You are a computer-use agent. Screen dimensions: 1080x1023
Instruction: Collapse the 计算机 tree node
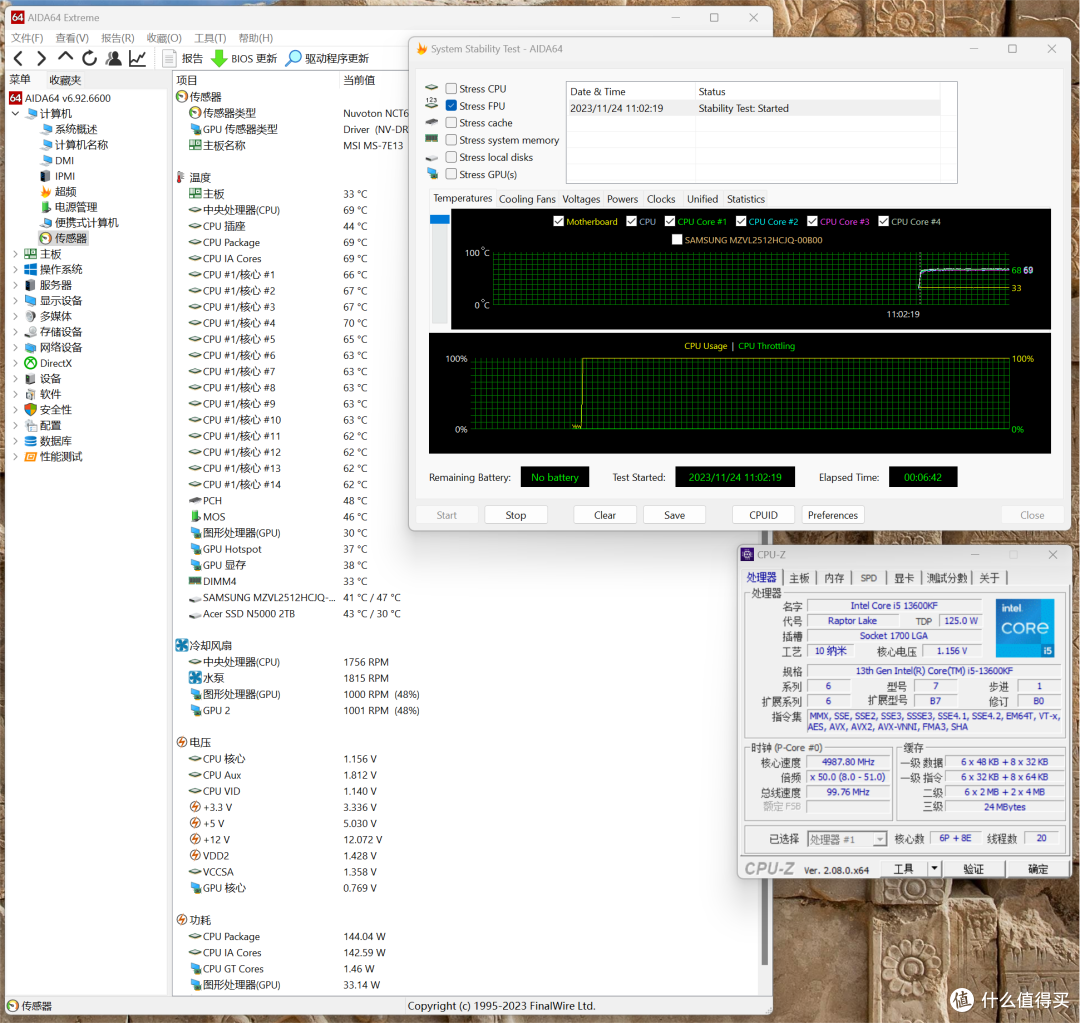(15, 114)
